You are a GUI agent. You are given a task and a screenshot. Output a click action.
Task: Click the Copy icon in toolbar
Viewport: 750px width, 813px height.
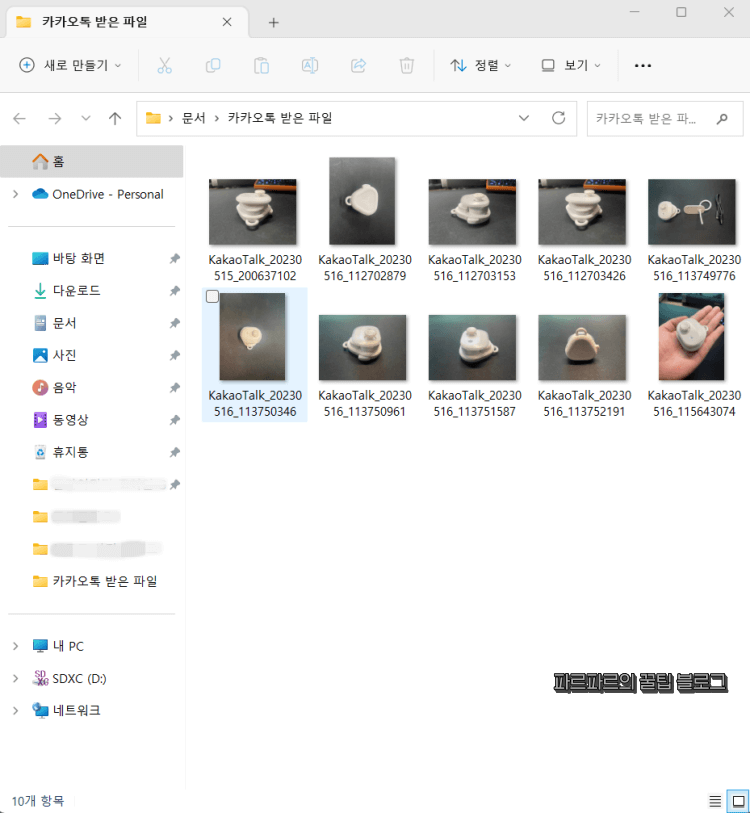click(x=213, y=66)
